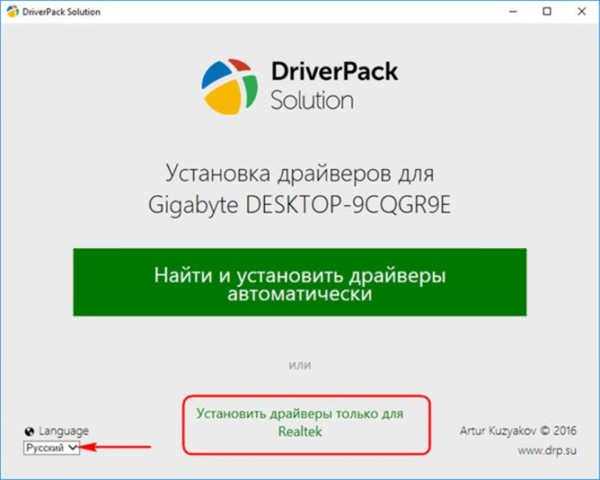Click the Language label text
600x480 pixels.
click(x=64, y=431)
